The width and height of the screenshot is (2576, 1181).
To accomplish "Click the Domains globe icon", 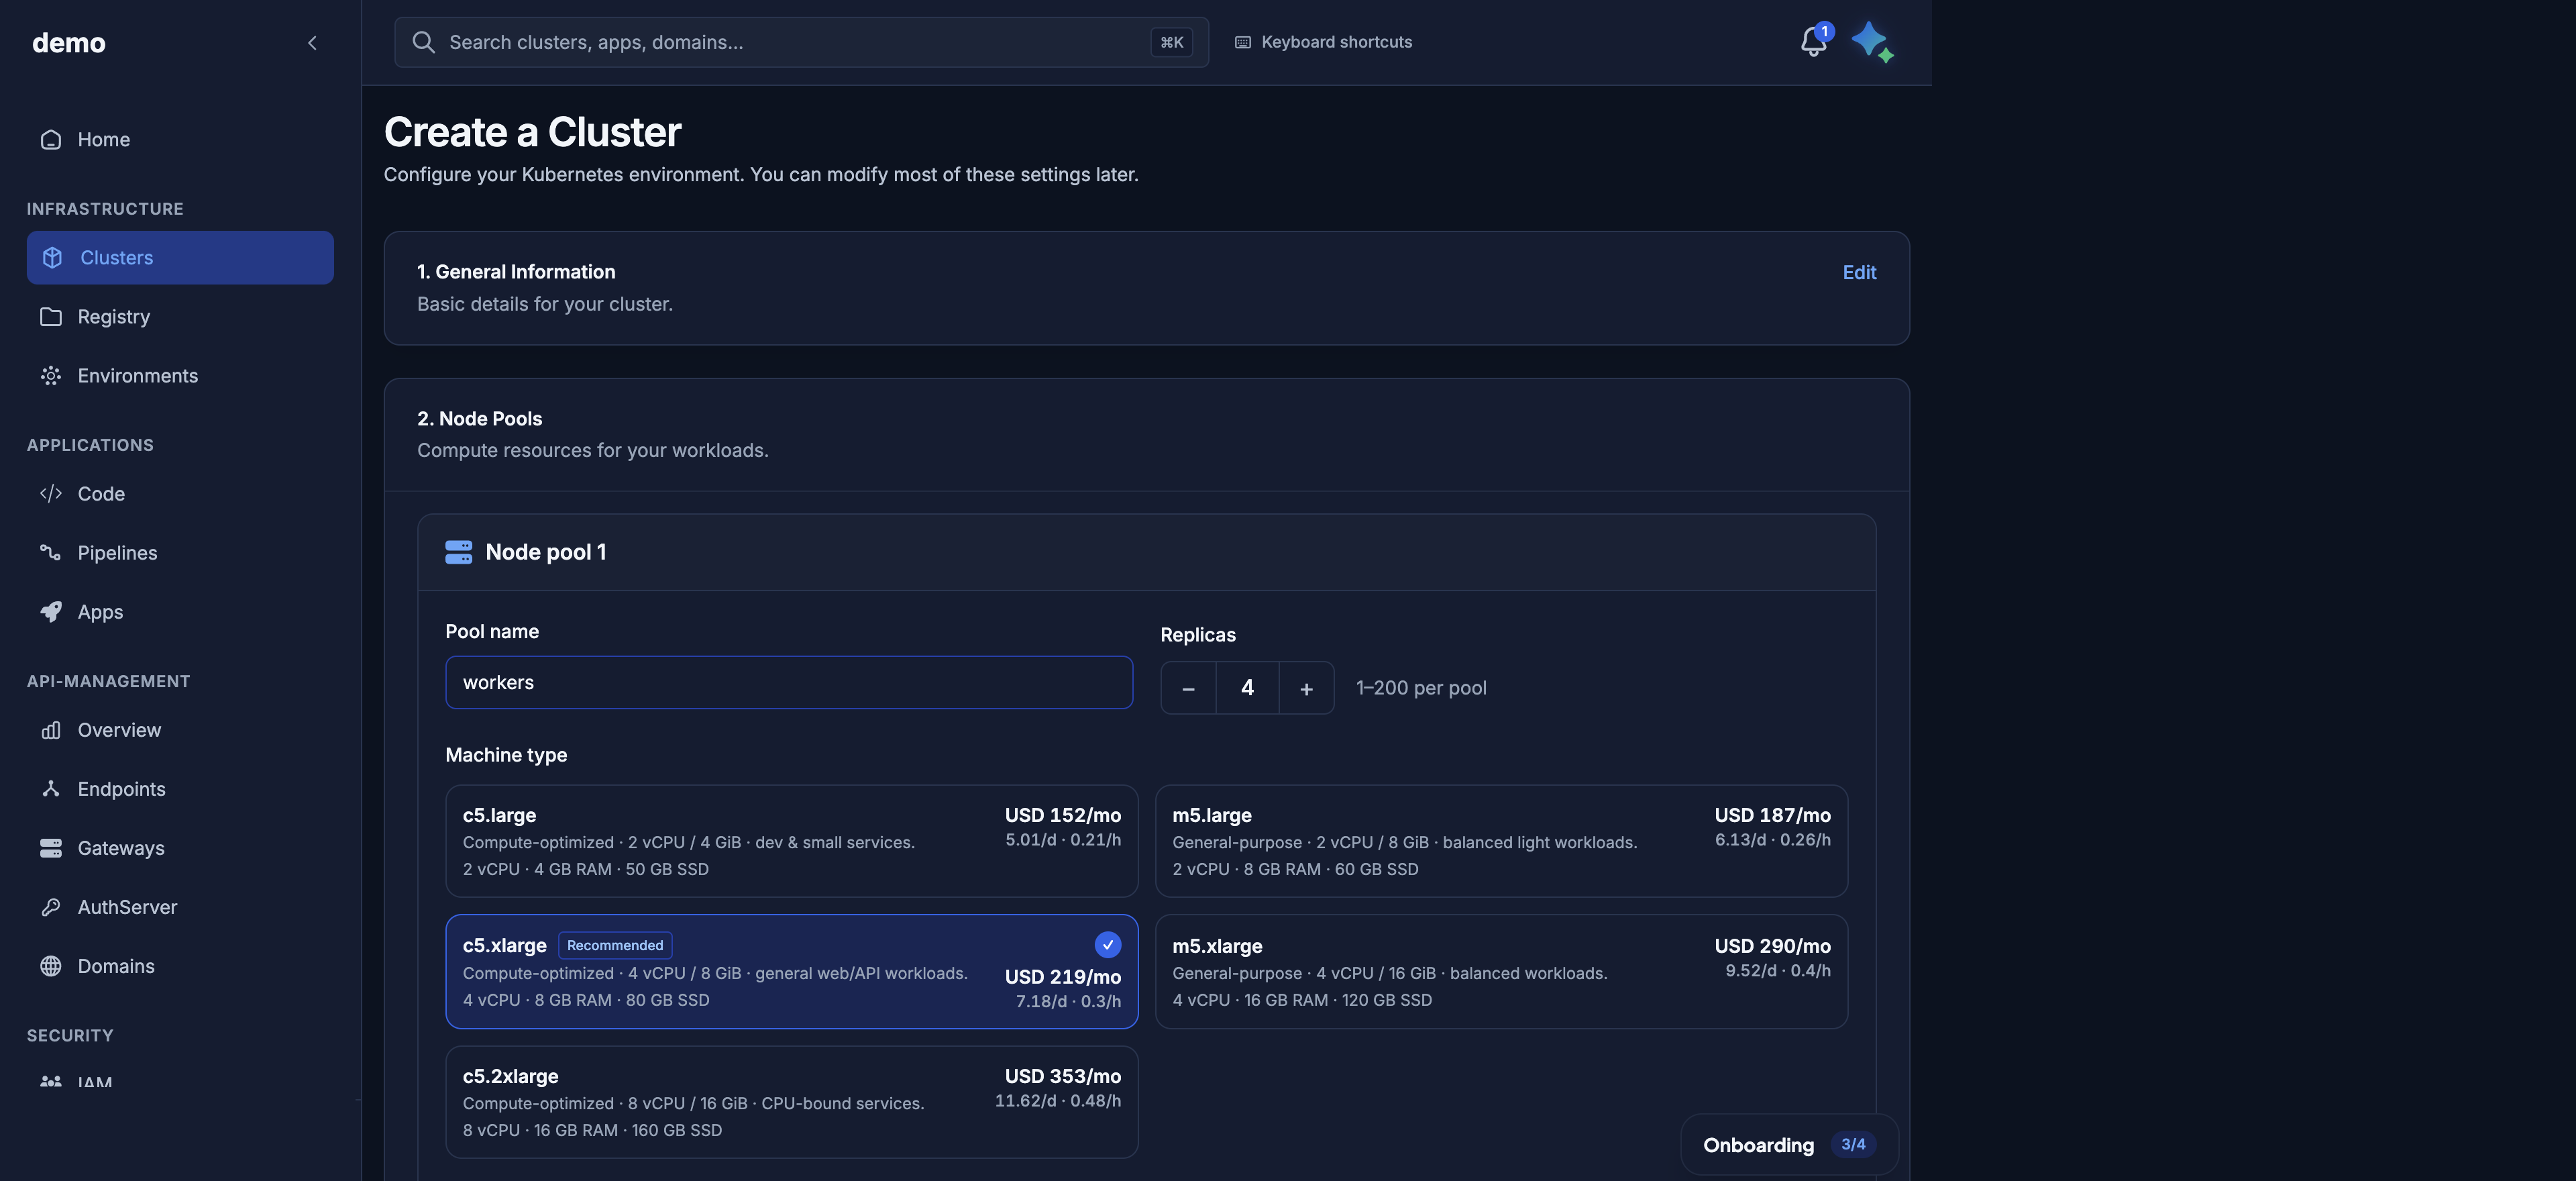I will (x=51, y=966).
